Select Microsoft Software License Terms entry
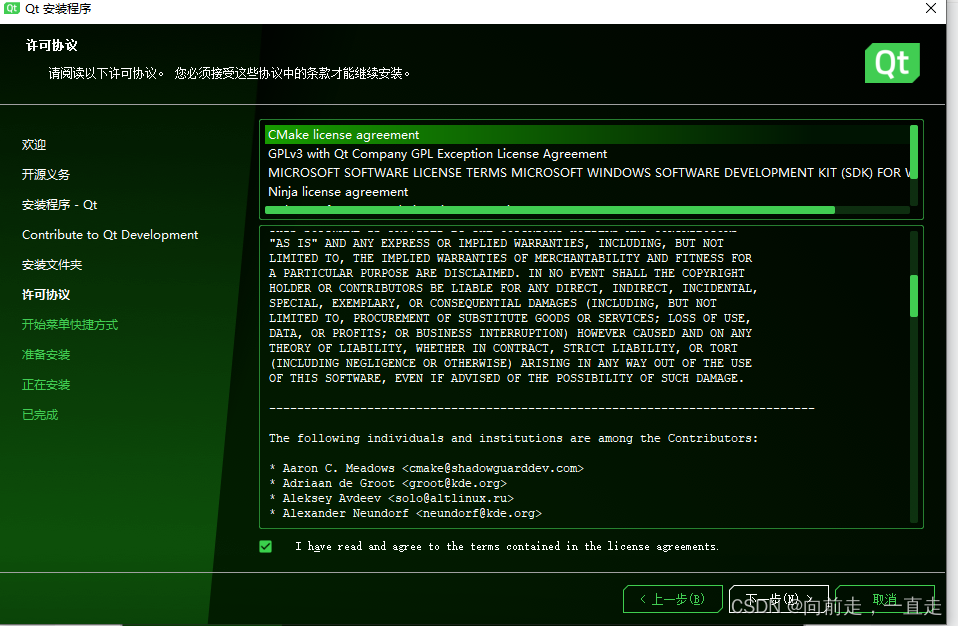The image size is (958, 626). 589,173
